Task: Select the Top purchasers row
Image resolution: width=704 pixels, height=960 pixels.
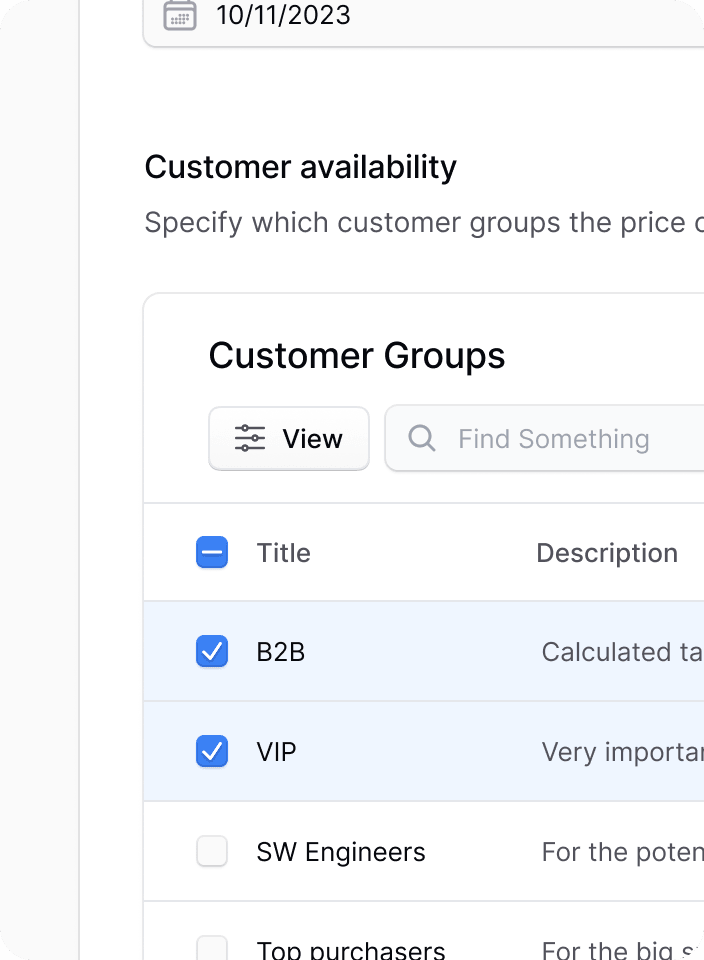Action: [350, 948]
